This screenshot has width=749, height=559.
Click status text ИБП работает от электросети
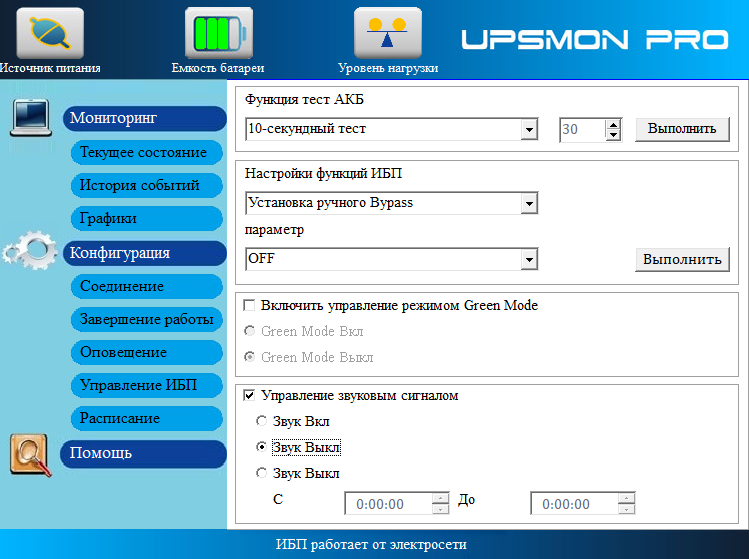[371, 545]
